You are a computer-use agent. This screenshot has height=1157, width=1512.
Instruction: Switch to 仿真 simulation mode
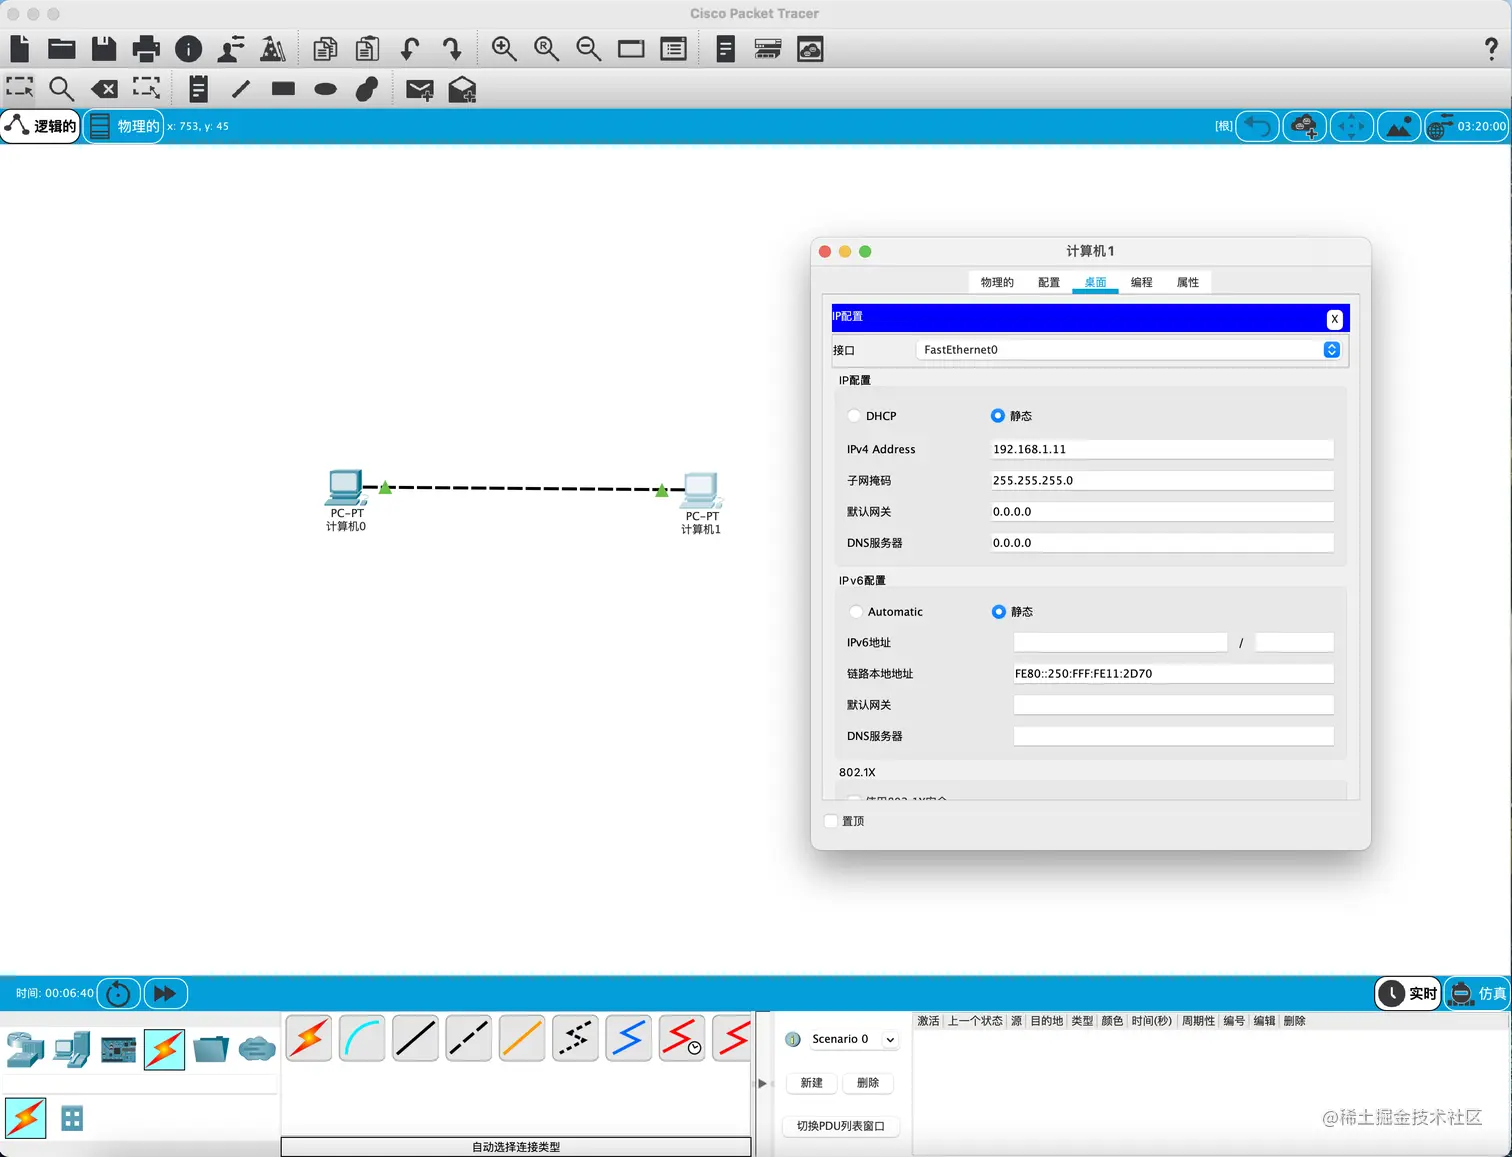coord(1478,993)
